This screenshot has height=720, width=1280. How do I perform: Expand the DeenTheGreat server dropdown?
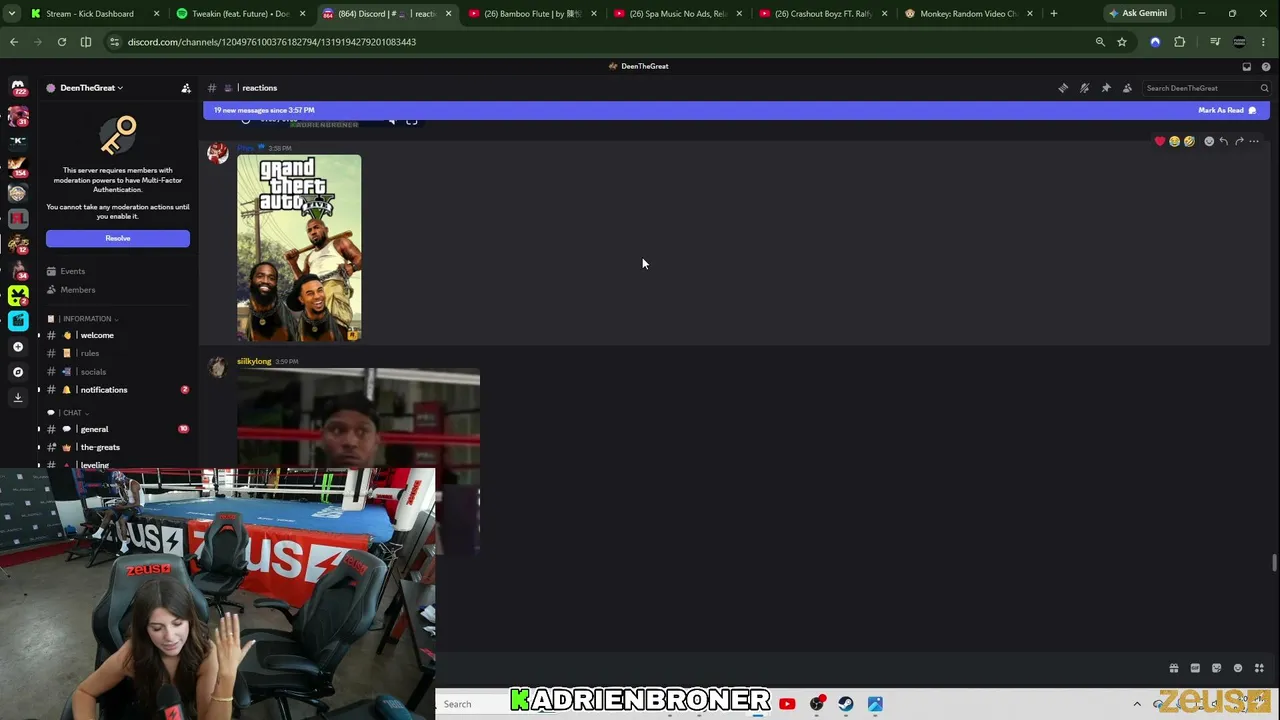point(92,88)
